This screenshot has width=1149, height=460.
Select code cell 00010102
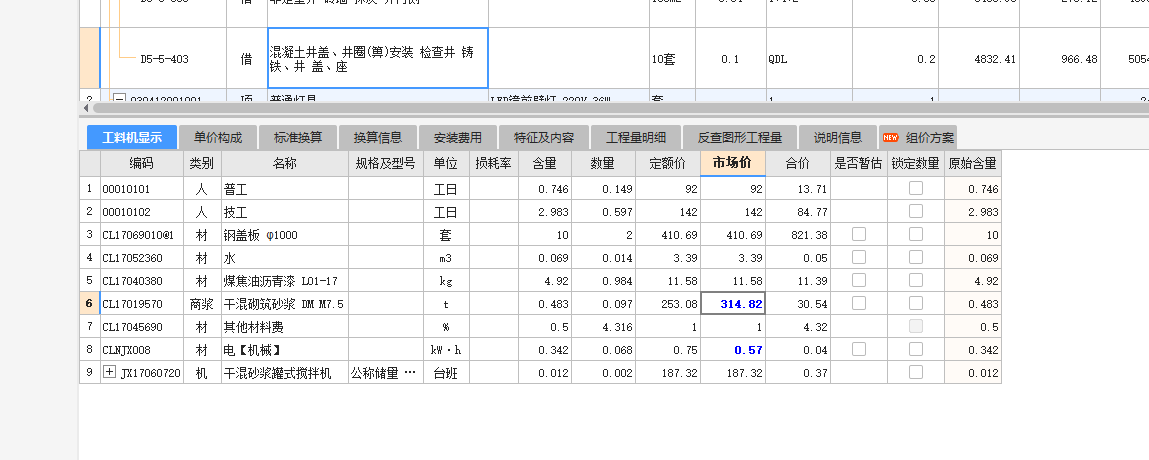[x=142, y=212]
